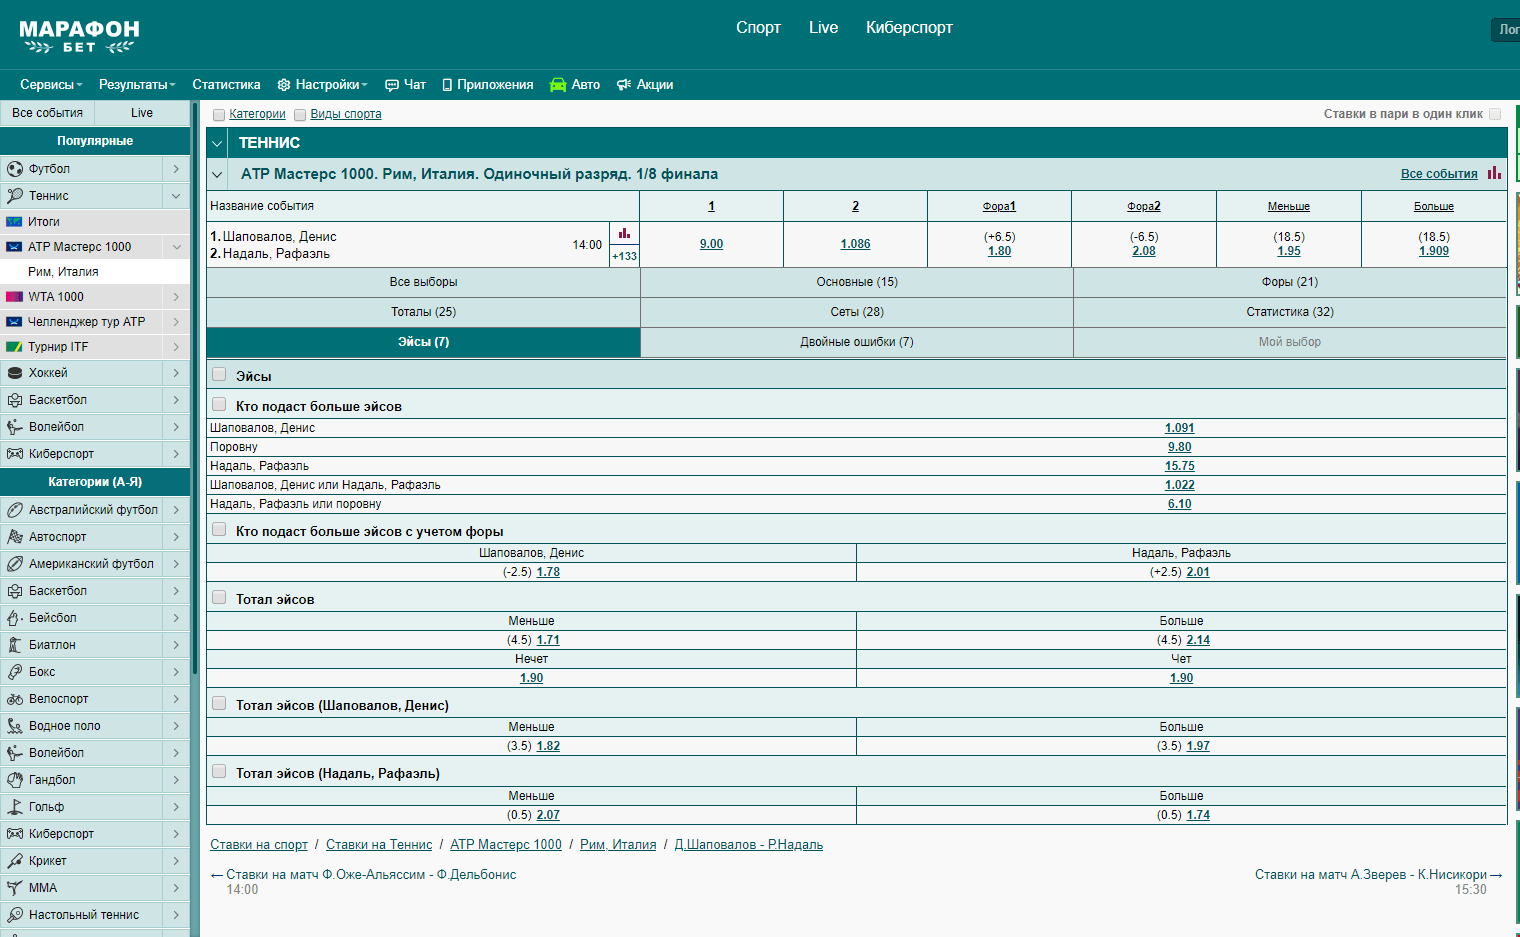Screen dimensions: 1520x937
Task: Enable the Ставки в пари в один клик checkbox
Action: [x=1495, y=114]
